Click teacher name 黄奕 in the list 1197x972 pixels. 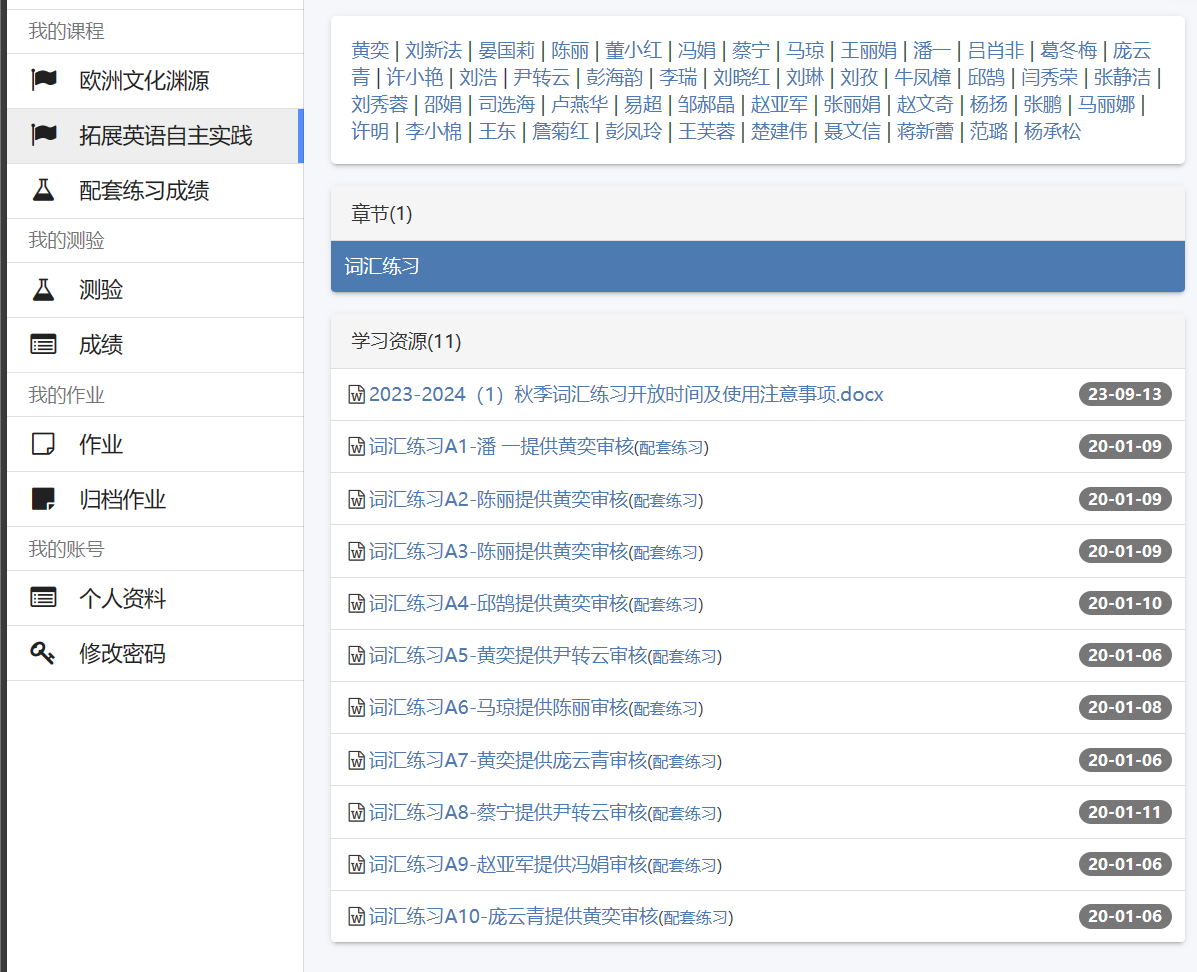[x=370, y=50]
